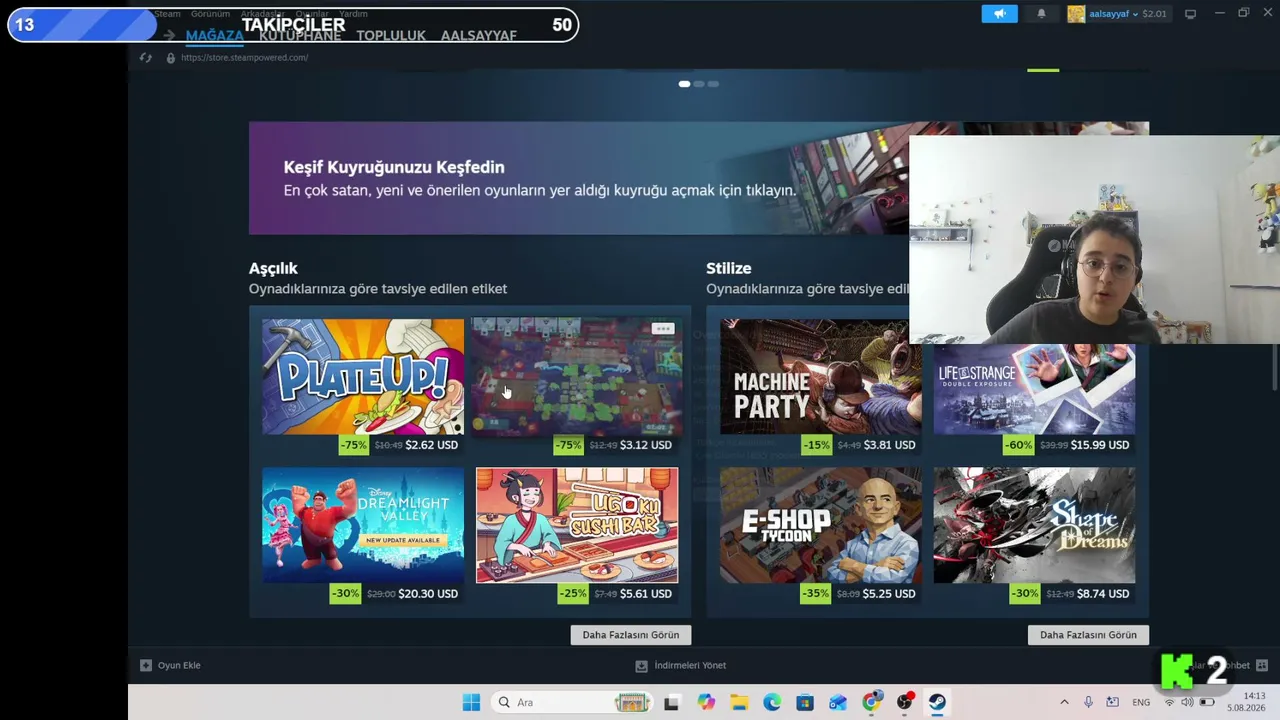
Task: Click the $3.12 USD price
Action: [646, 445]
